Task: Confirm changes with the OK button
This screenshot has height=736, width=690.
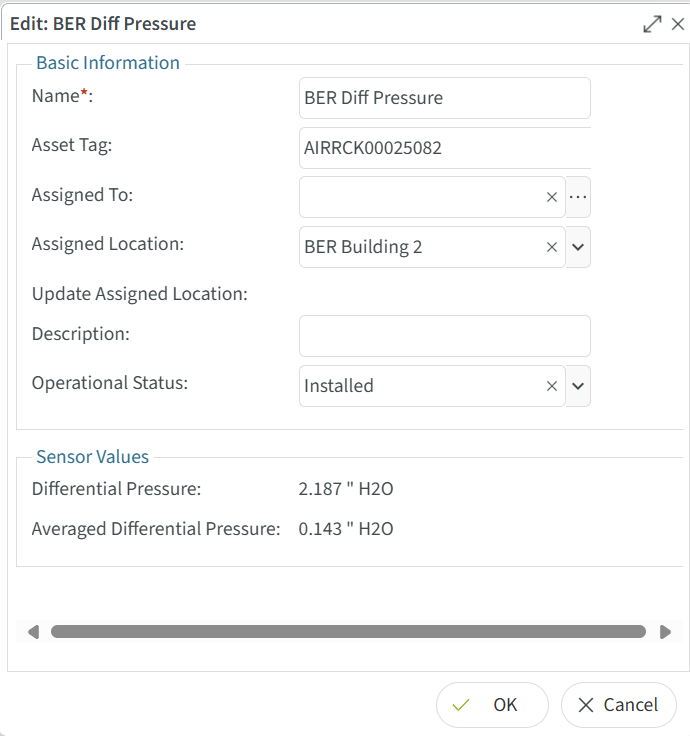Action: pos(492,705)
